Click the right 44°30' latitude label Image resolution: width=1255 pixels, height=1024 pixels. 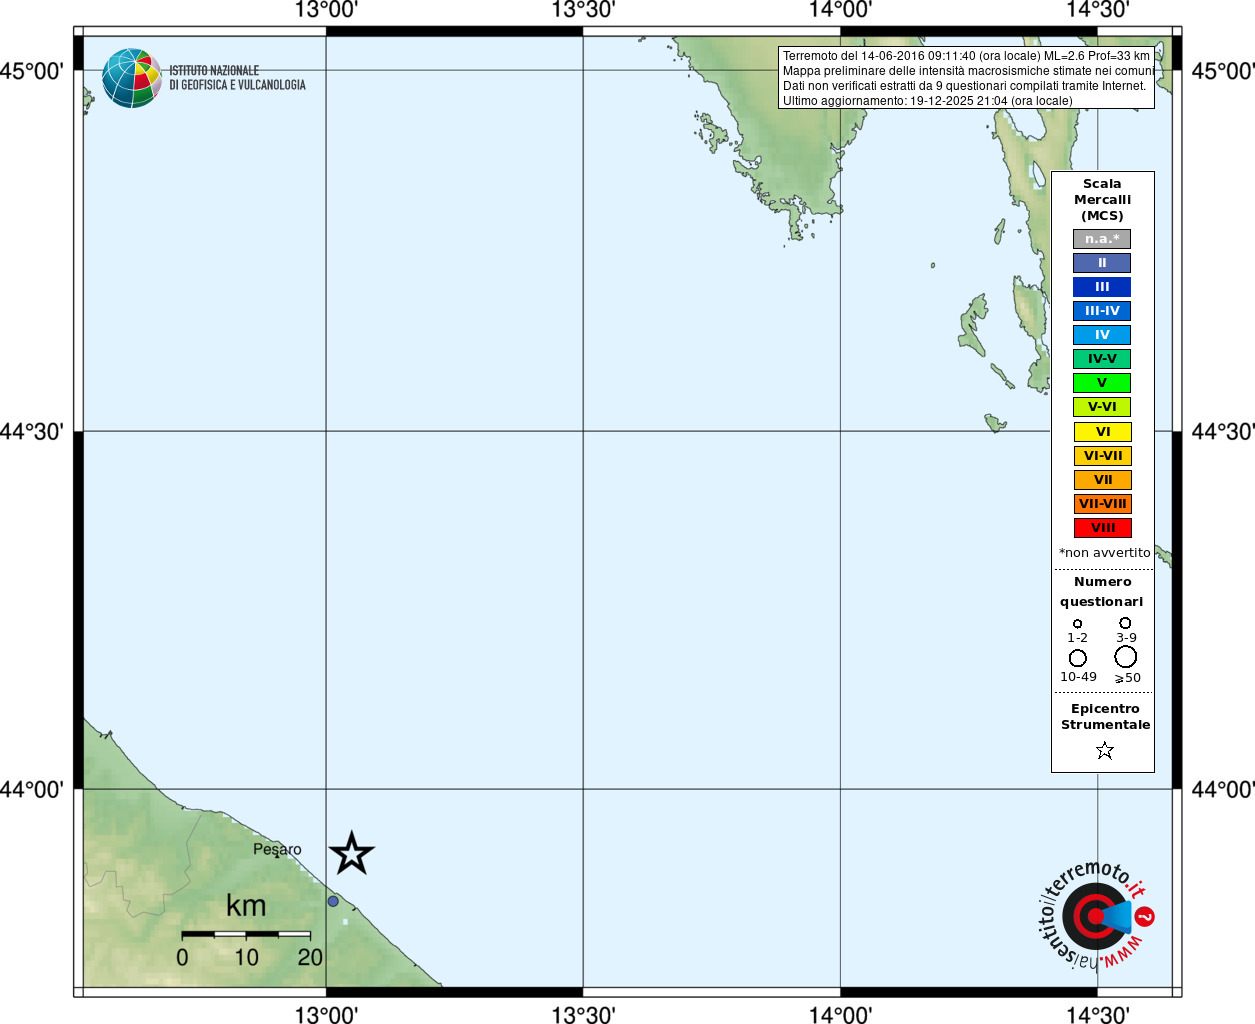(1223, 431)
